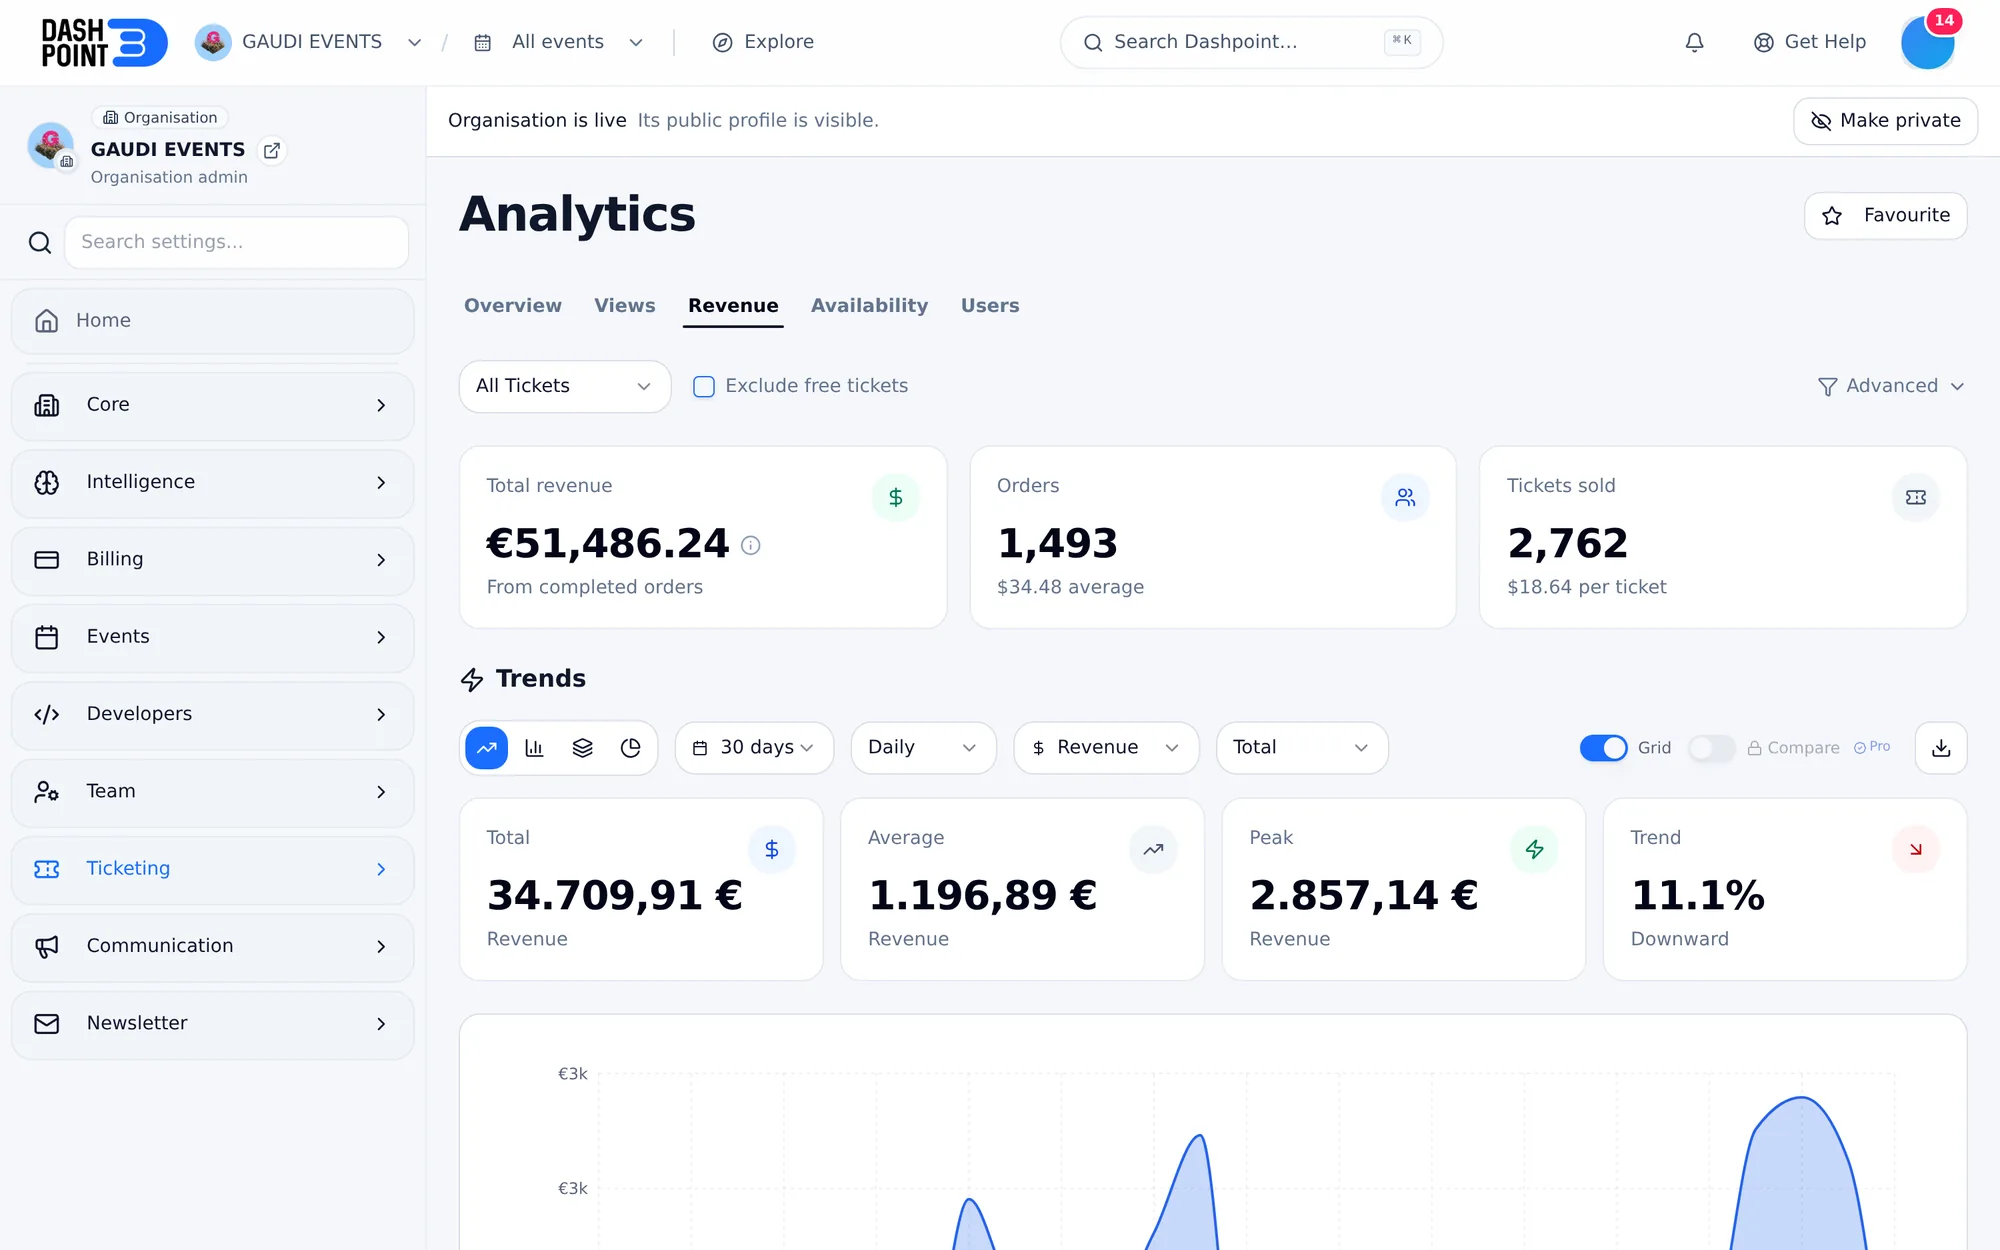Image resolution: width=2000 pixels, height=1250 pixels.
Task: Expand the Core sidebar section
Action: tap(213, 405)
